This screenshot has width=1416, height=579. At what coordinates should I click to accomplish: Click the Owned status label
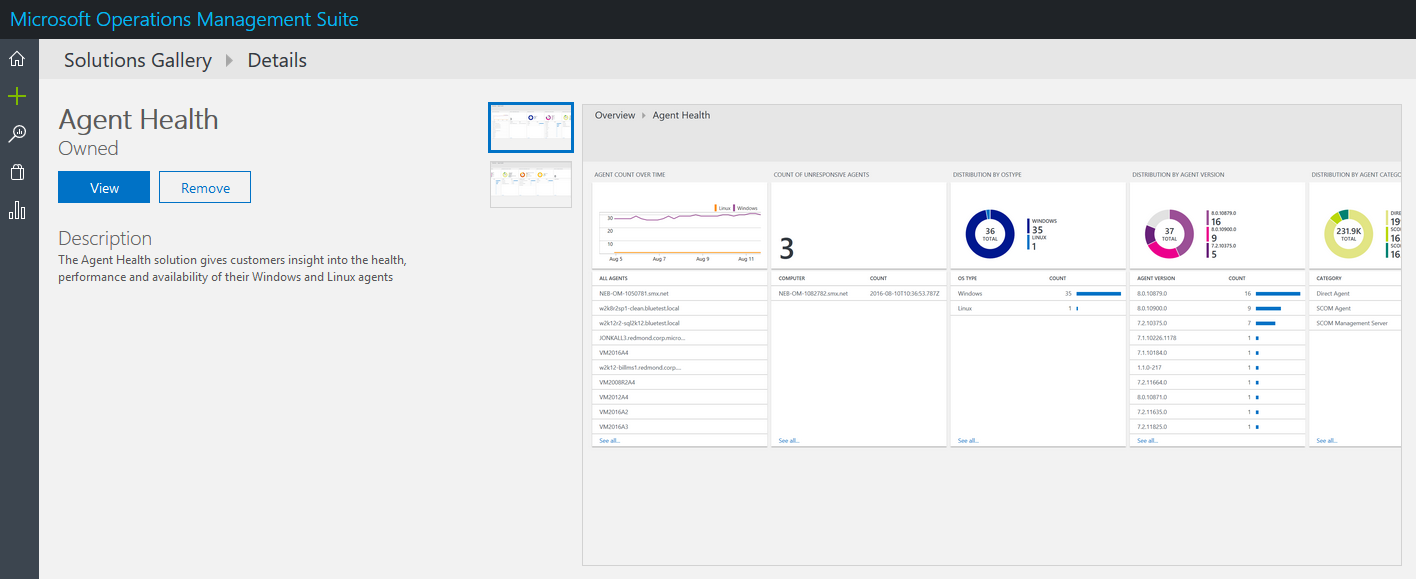tap(88, 148)
